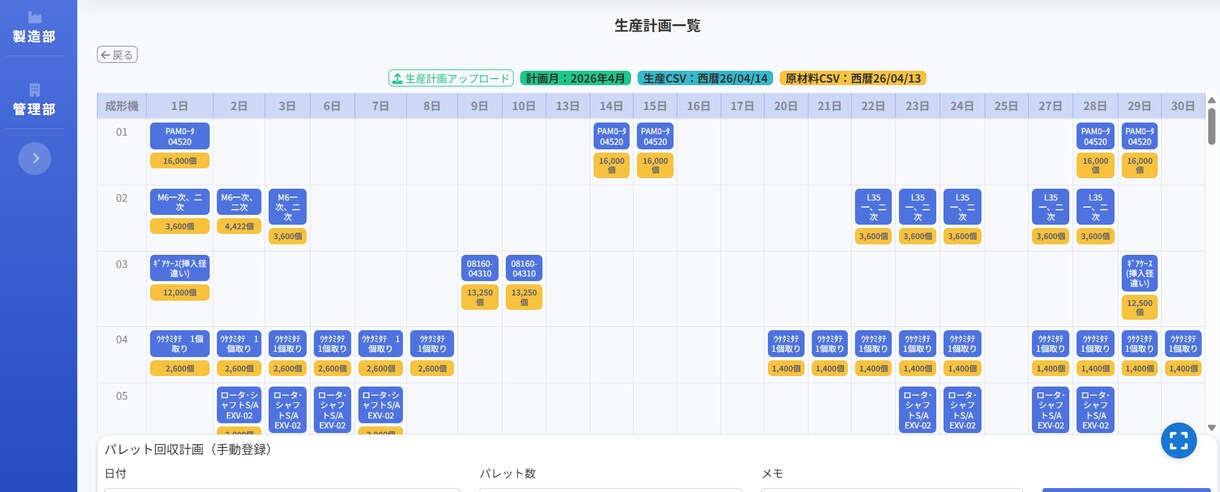Select machine row label 03

(122, 265)
